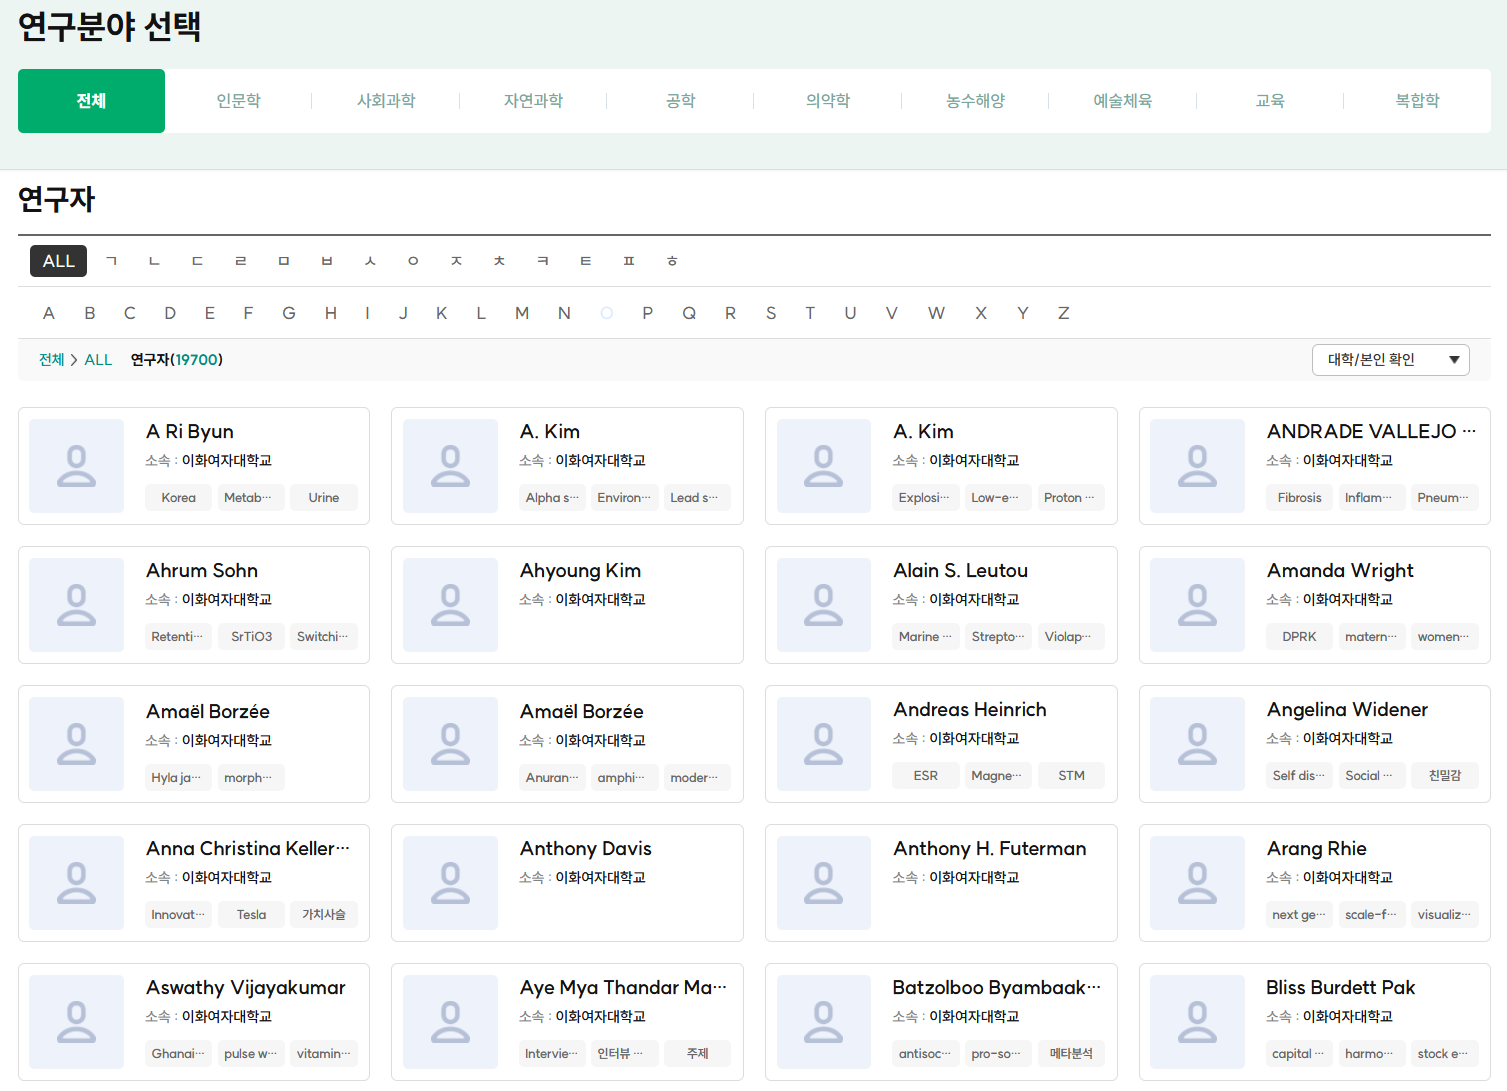Image resolution: width=1507 pixels, height=1091 pixels.
Task: Click the profile avatar of Anthony Davis
Action: 450,883
